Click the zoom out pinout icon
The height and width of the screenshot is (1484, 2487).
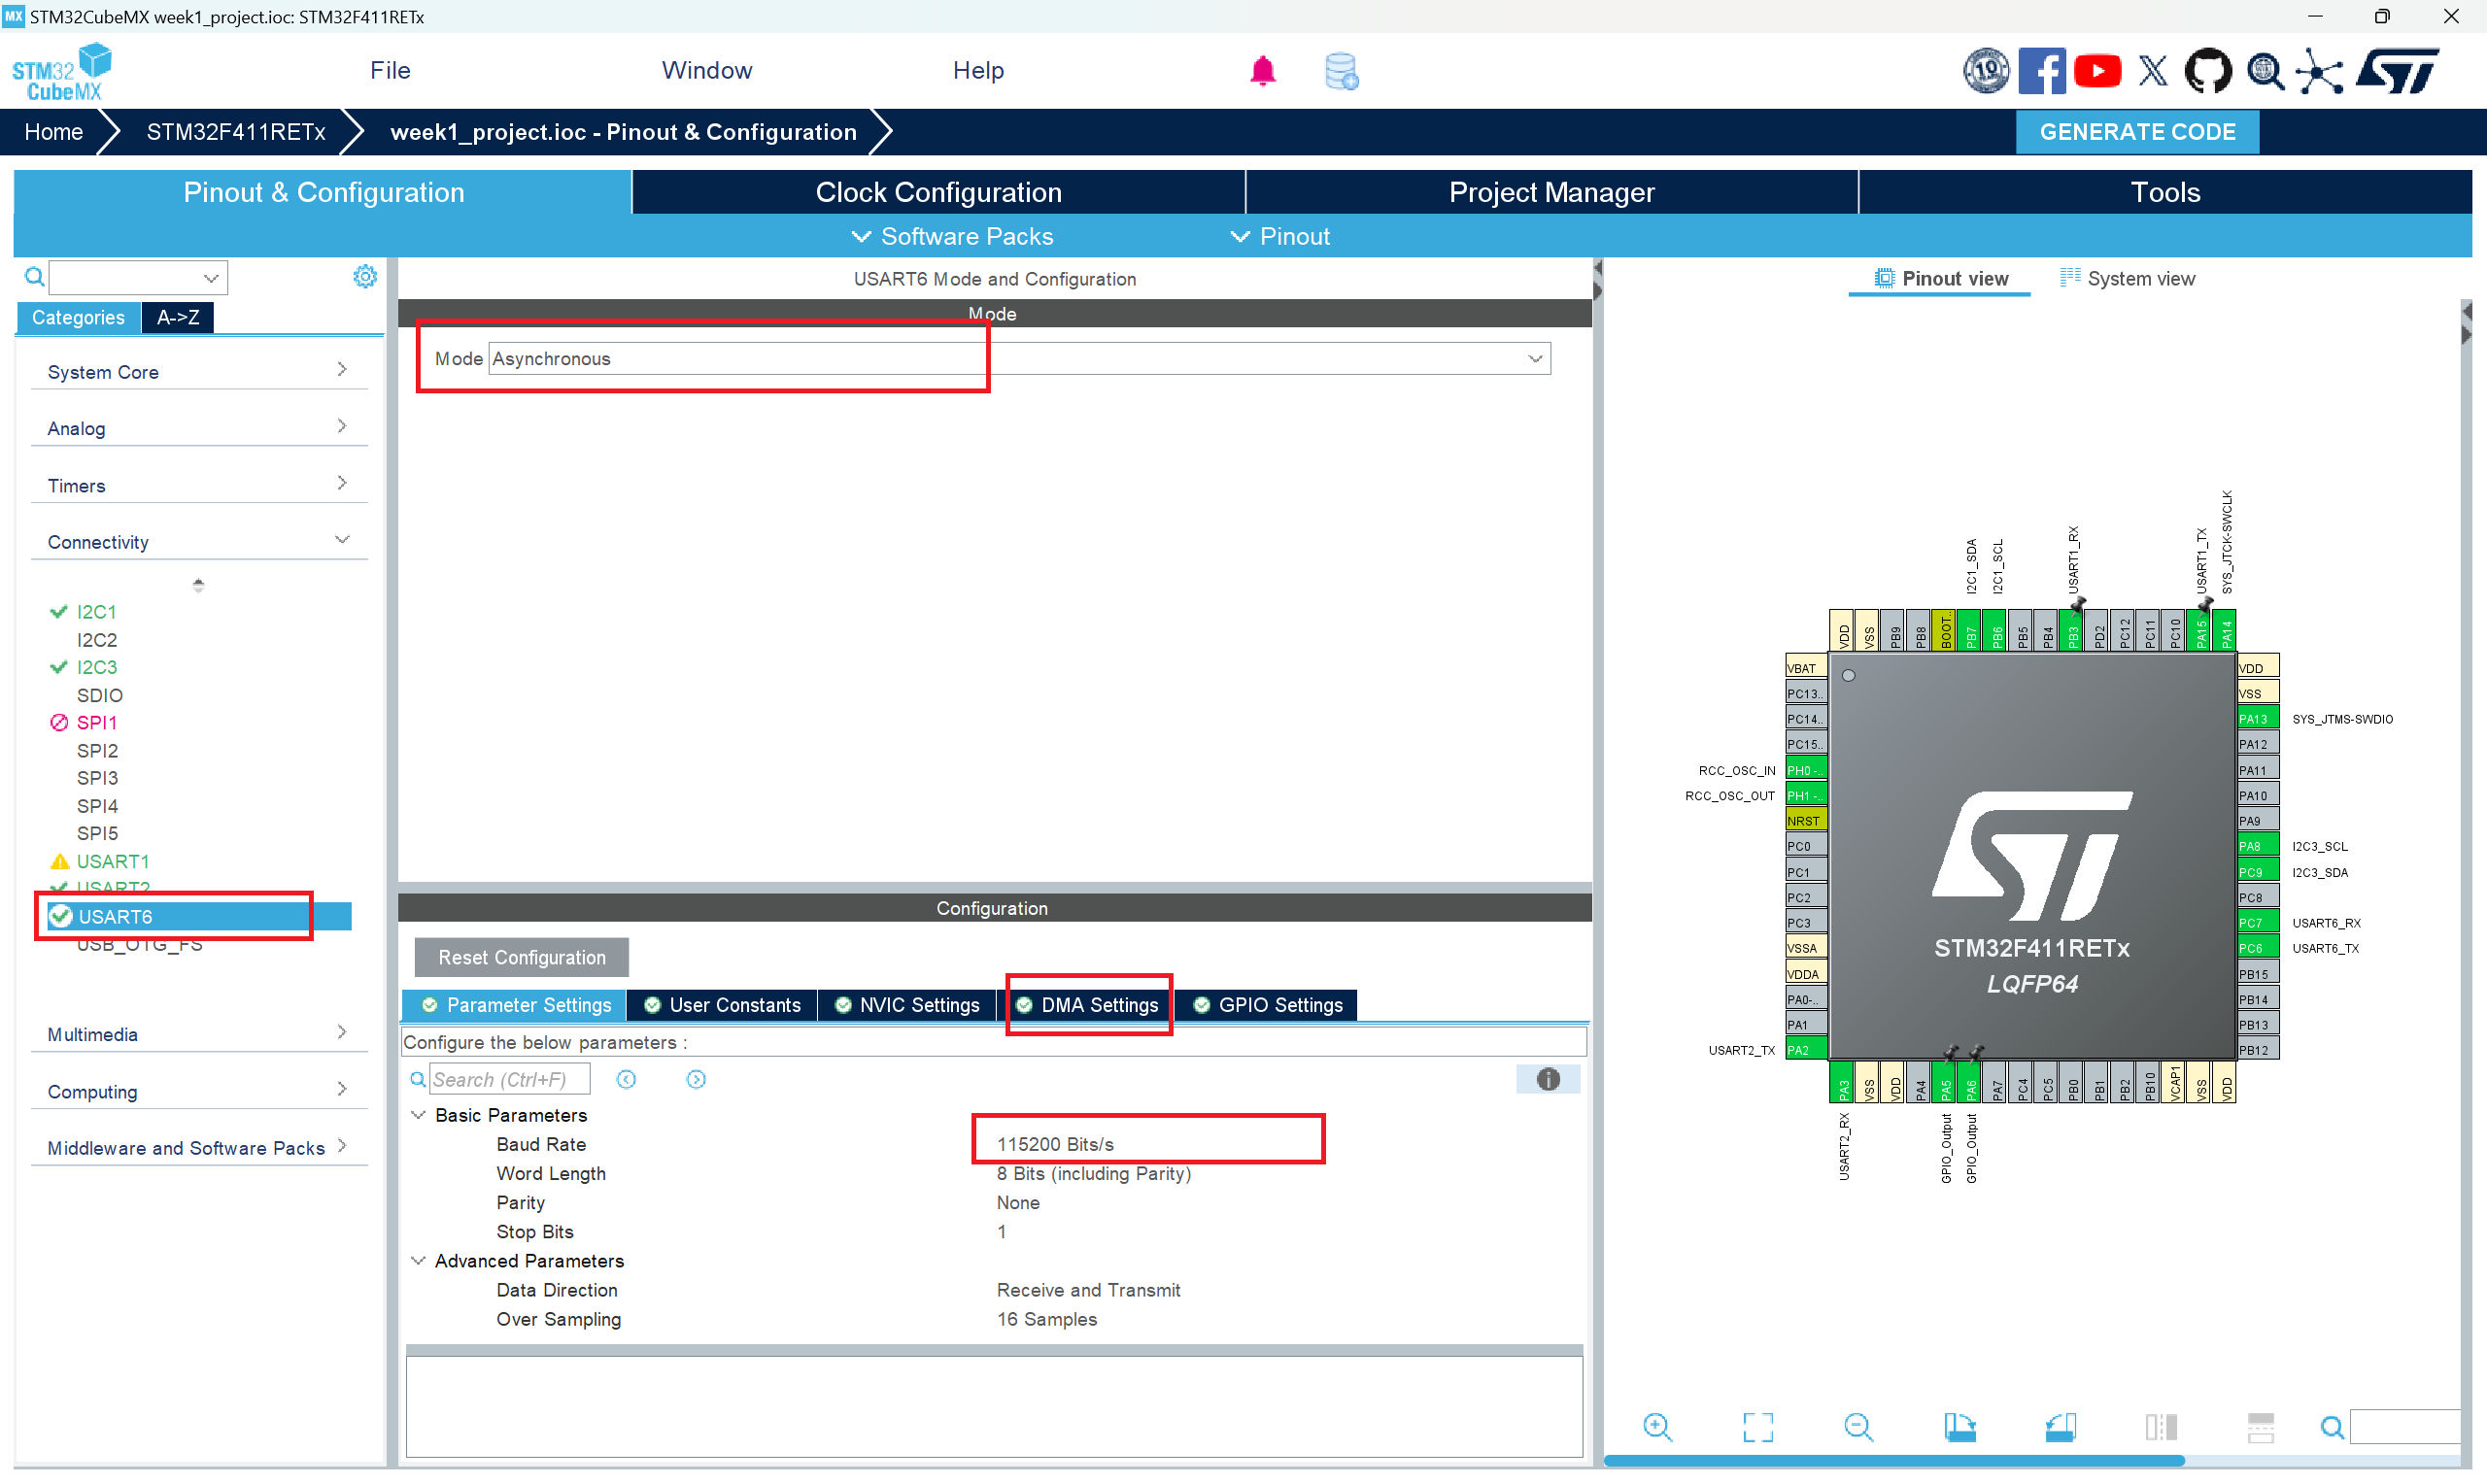click(1857, 1426)
